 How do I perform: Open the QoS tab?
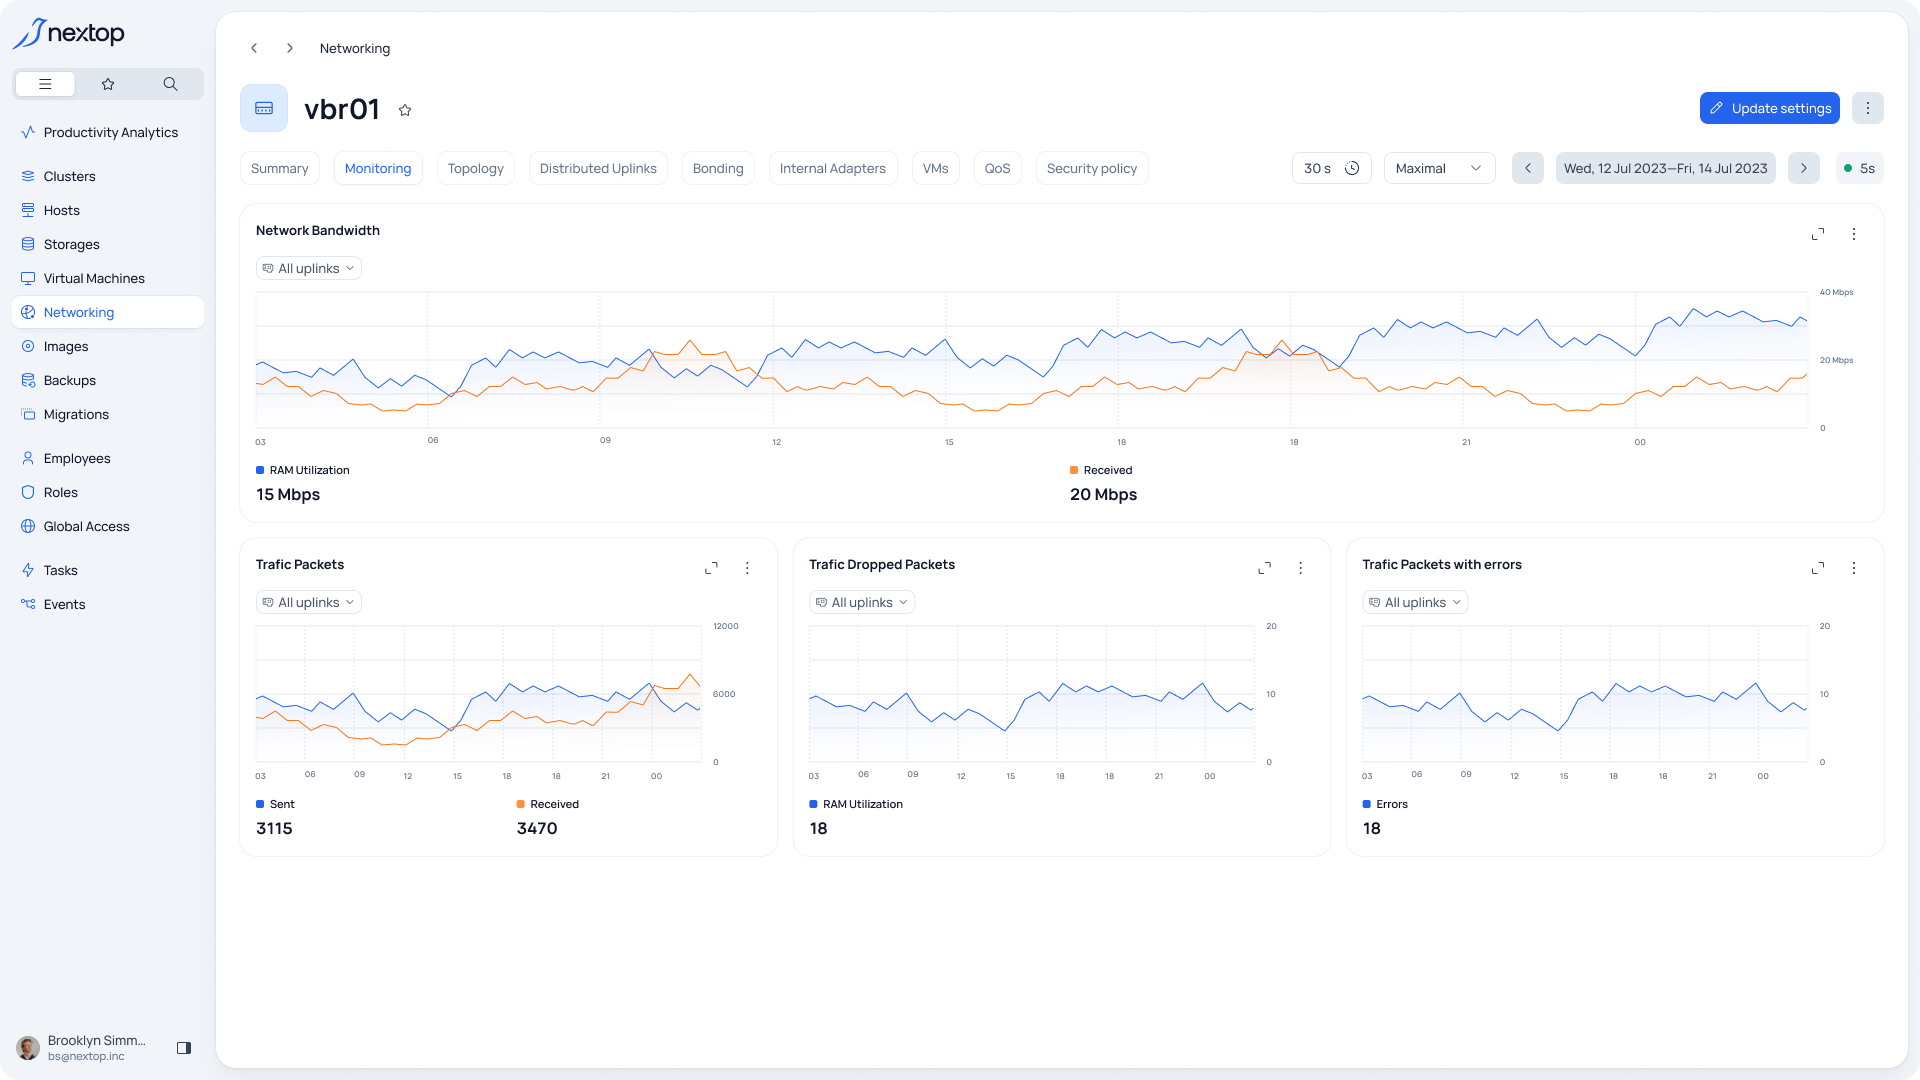[998, 168]
